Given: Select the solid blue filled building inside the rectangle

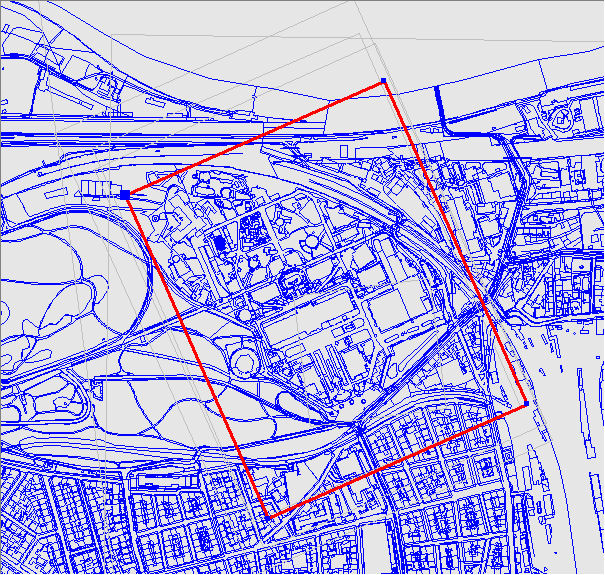Looking at the screenshot, I should pos(220,243).
